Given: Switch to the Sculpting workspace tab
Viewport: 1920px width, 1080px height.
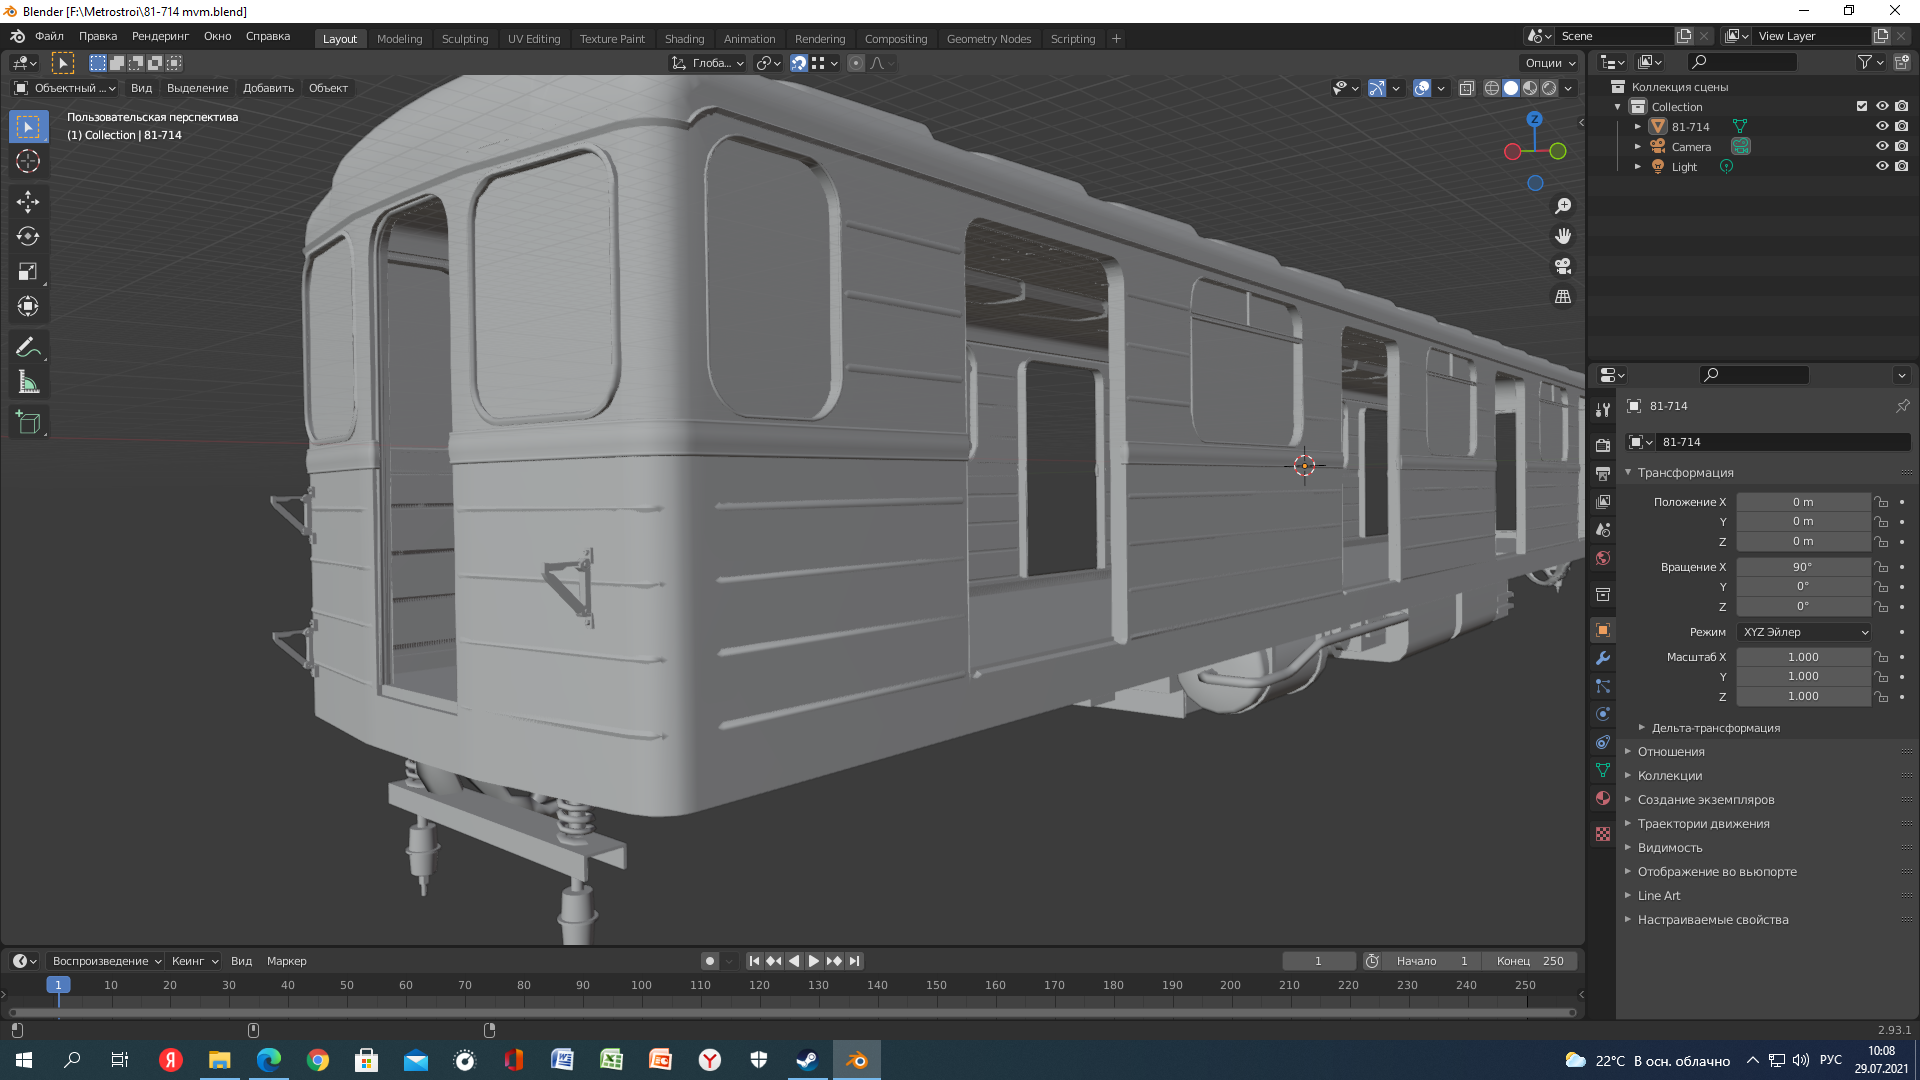Looking at the screenshot, I should (x=465, y=39).
